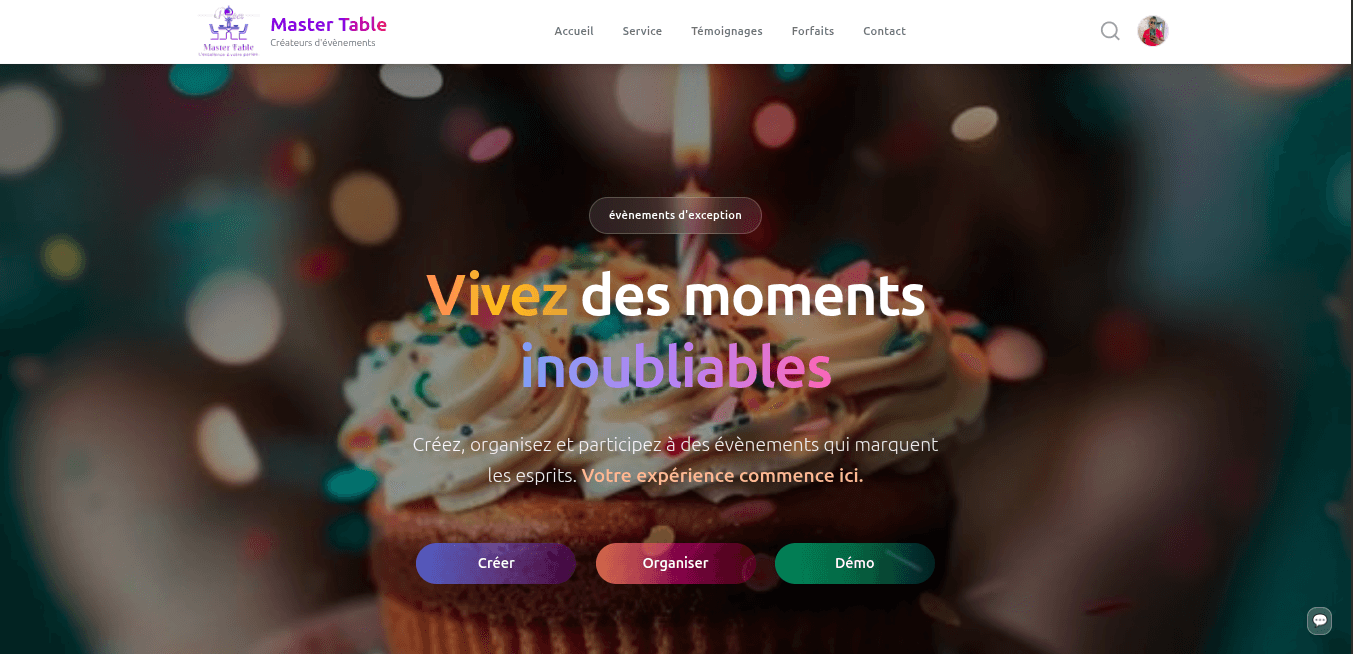Click the white "des moments" heading text

(x=753, y=294)
